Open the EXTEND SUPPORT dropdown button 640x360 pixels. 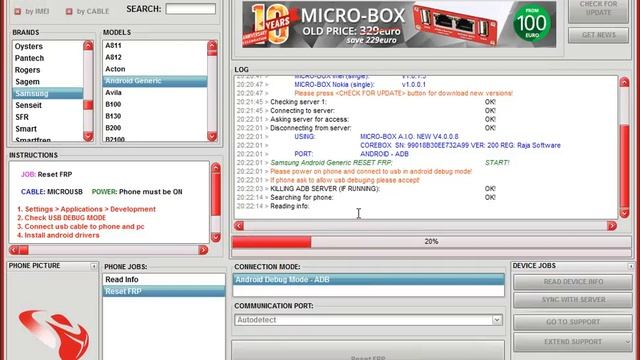coord(573,342)
